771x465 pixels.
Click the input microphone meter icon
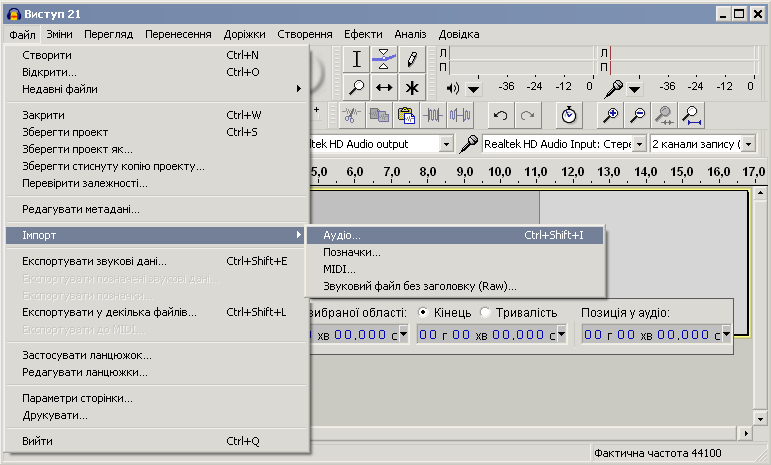613,88
